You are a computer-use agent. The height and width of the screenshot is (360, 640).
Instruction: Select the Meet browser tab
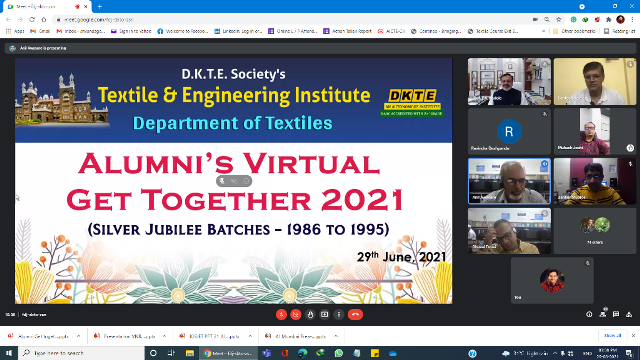pos(47,7)
